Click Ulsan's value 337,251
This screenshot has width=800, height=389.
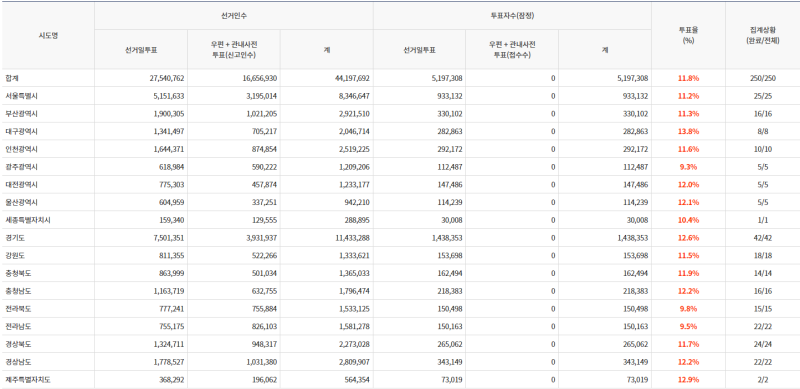265,202
